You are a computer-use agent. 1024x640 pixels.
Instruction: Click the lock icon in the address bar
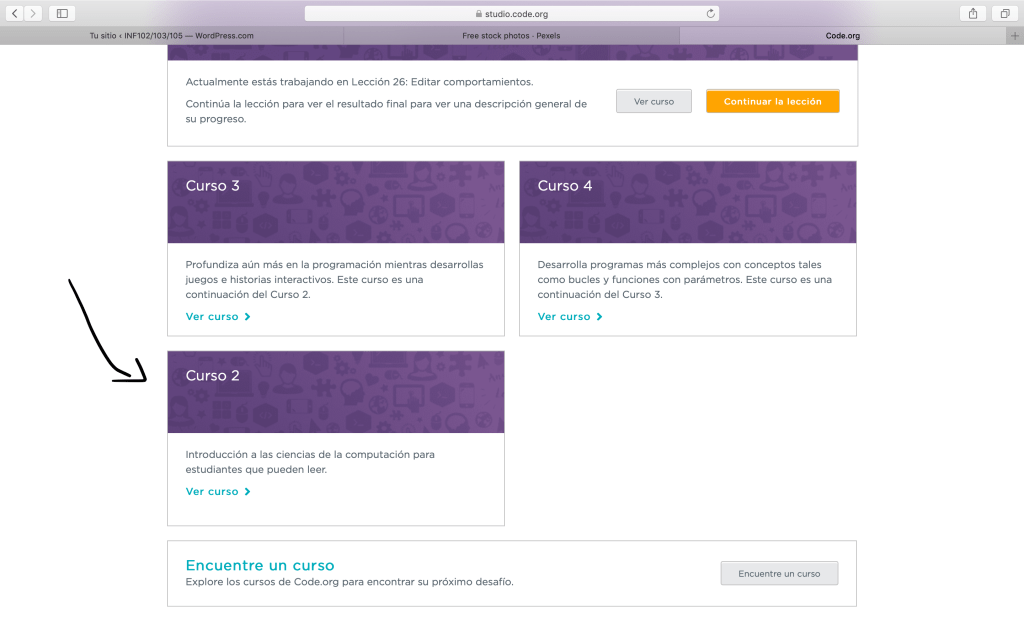coord(479,14)
